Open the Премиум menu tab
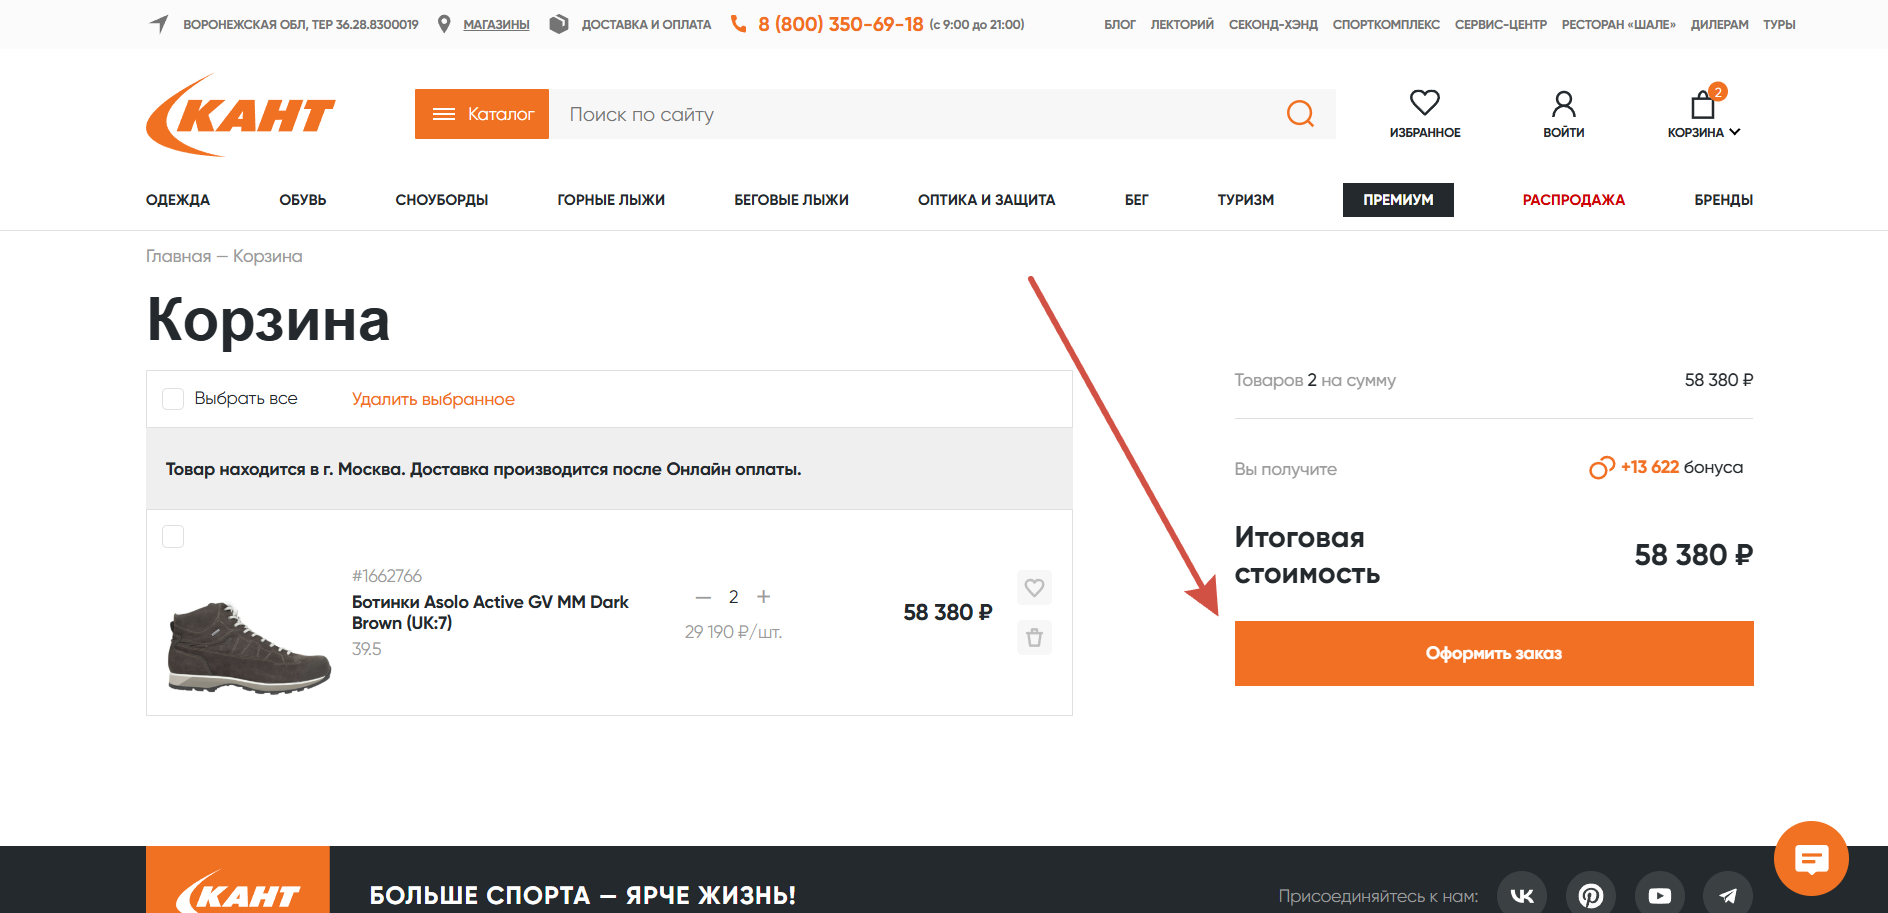This screenshot has width=1888, height=913. 1398,200
